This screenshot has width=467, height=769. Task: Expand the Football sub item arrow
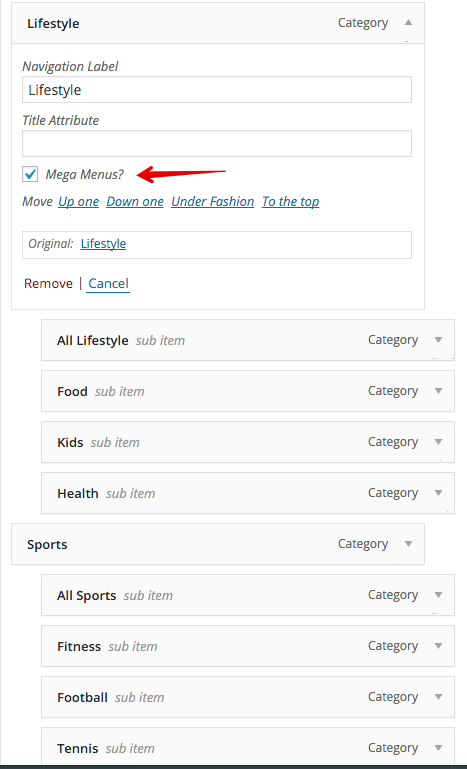click(x=439, y=697)
